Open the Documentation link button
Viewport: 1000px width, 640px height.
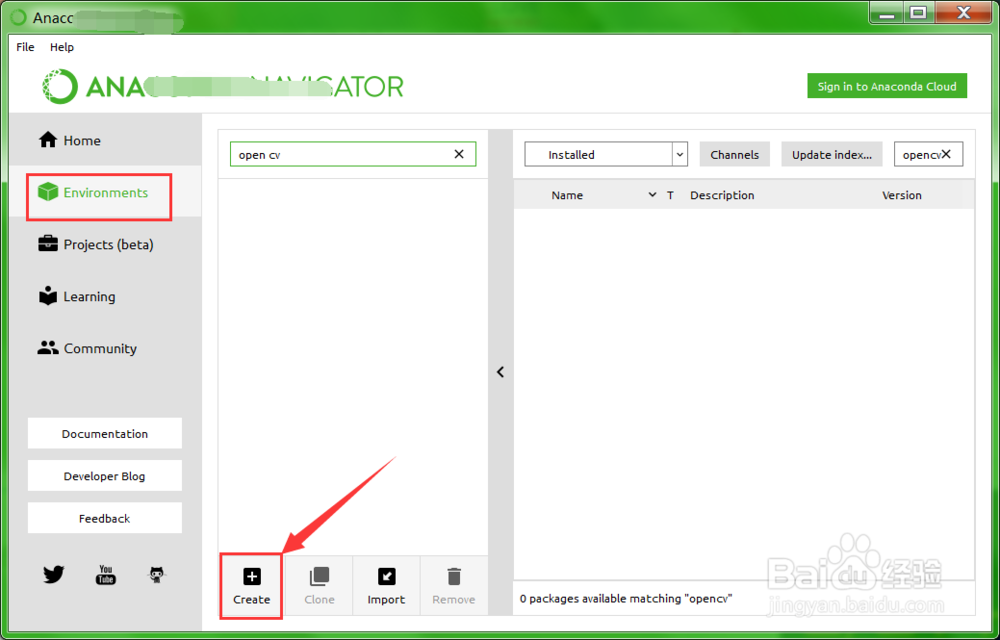click(105, 433)
